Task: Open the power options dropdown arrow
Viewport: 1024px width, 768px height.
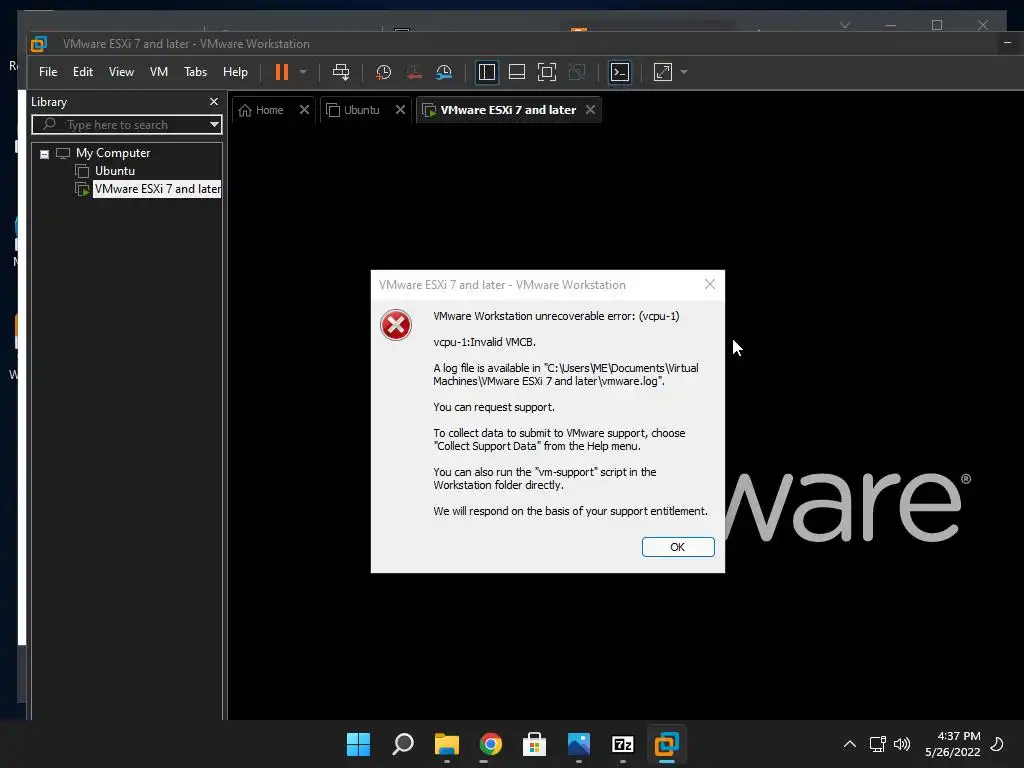Action: click(x=303, y=72)
